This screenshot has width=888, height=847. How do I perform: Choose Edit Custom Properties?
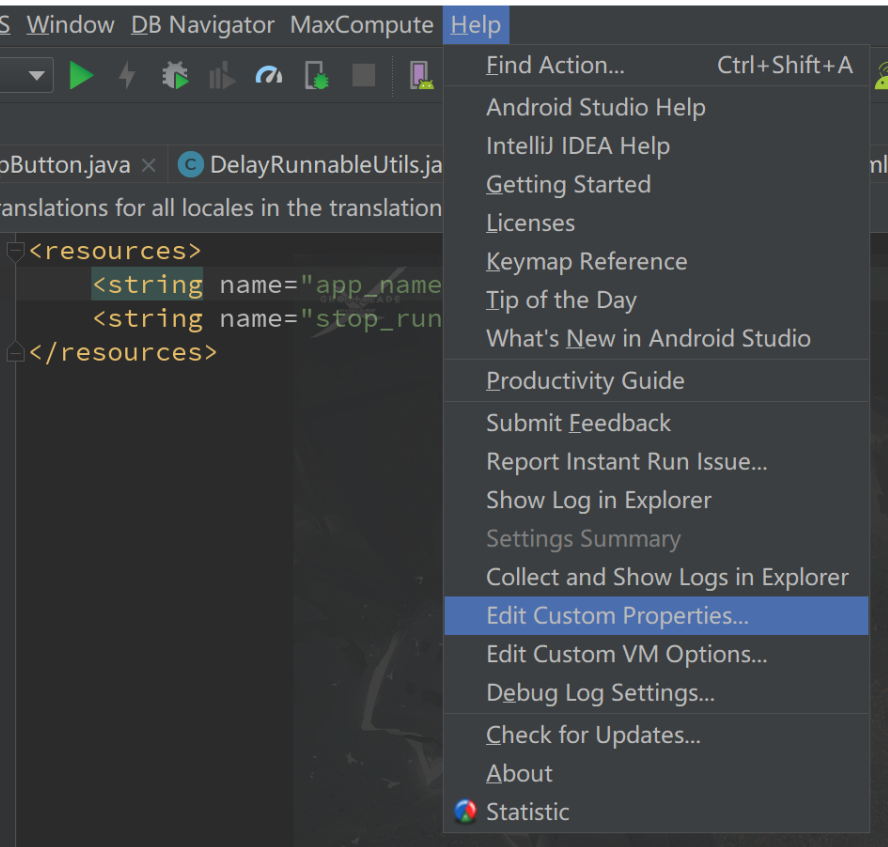(657, 615)
